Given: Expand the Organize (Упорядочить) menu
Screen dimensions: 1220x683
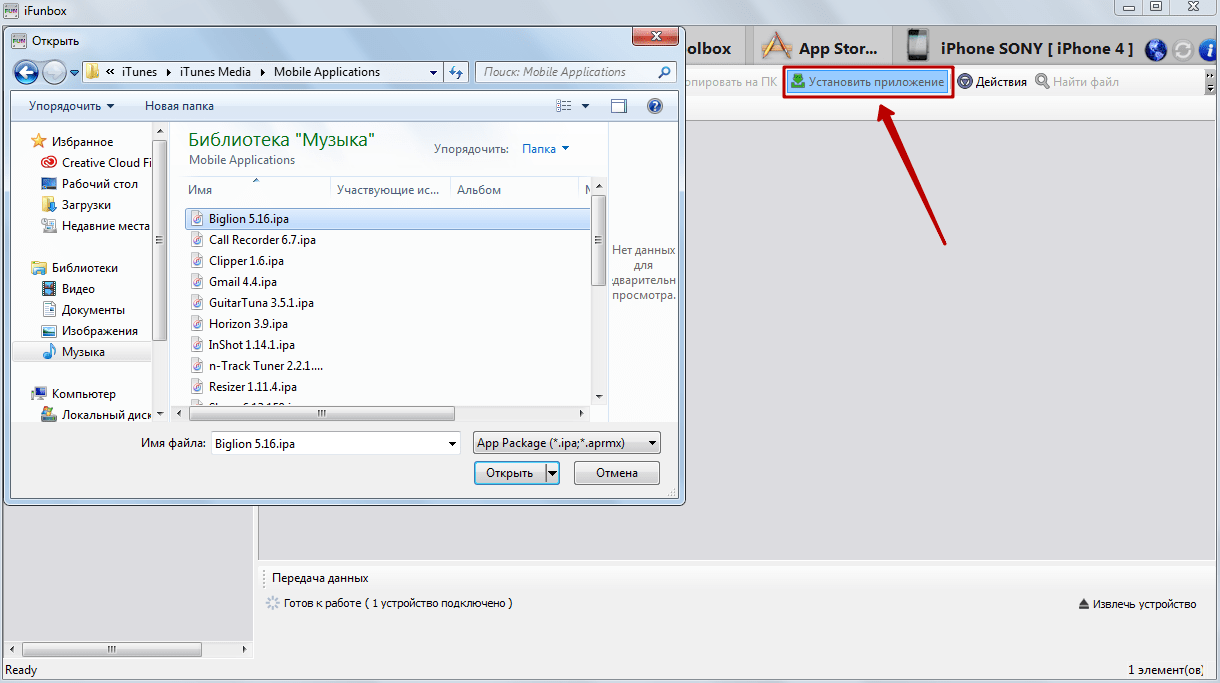Looking at the screenshot, I should 71,106.
